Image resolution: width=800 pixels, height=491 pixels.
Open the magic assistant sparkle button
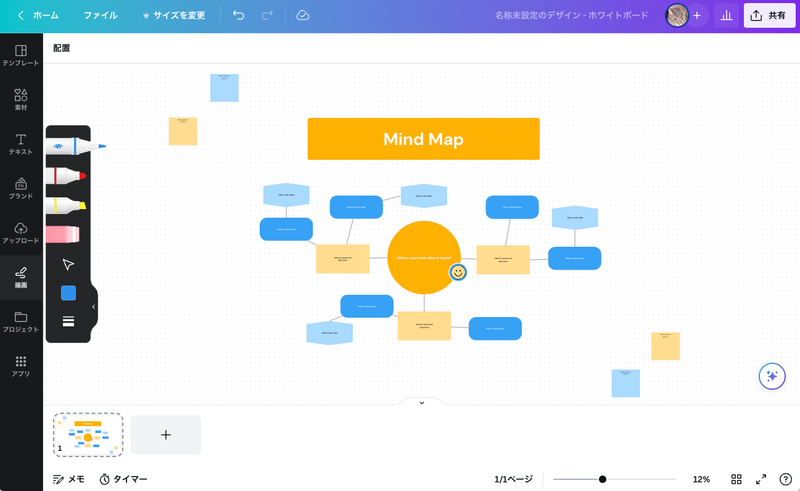click(x=771, y=376)
